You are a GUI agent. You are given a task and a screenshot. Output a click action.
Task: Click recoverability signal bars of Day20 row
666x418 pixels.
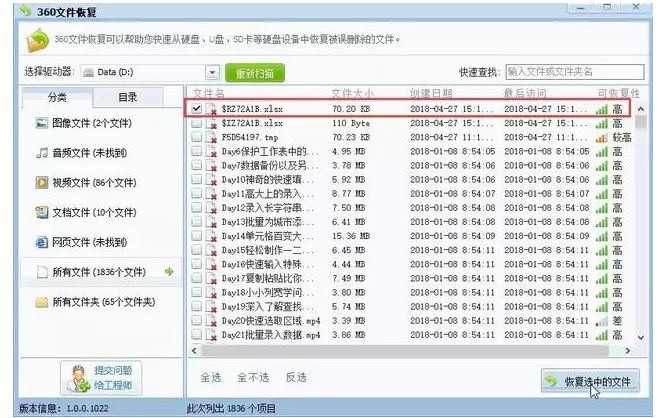click(x=601, y=321)
